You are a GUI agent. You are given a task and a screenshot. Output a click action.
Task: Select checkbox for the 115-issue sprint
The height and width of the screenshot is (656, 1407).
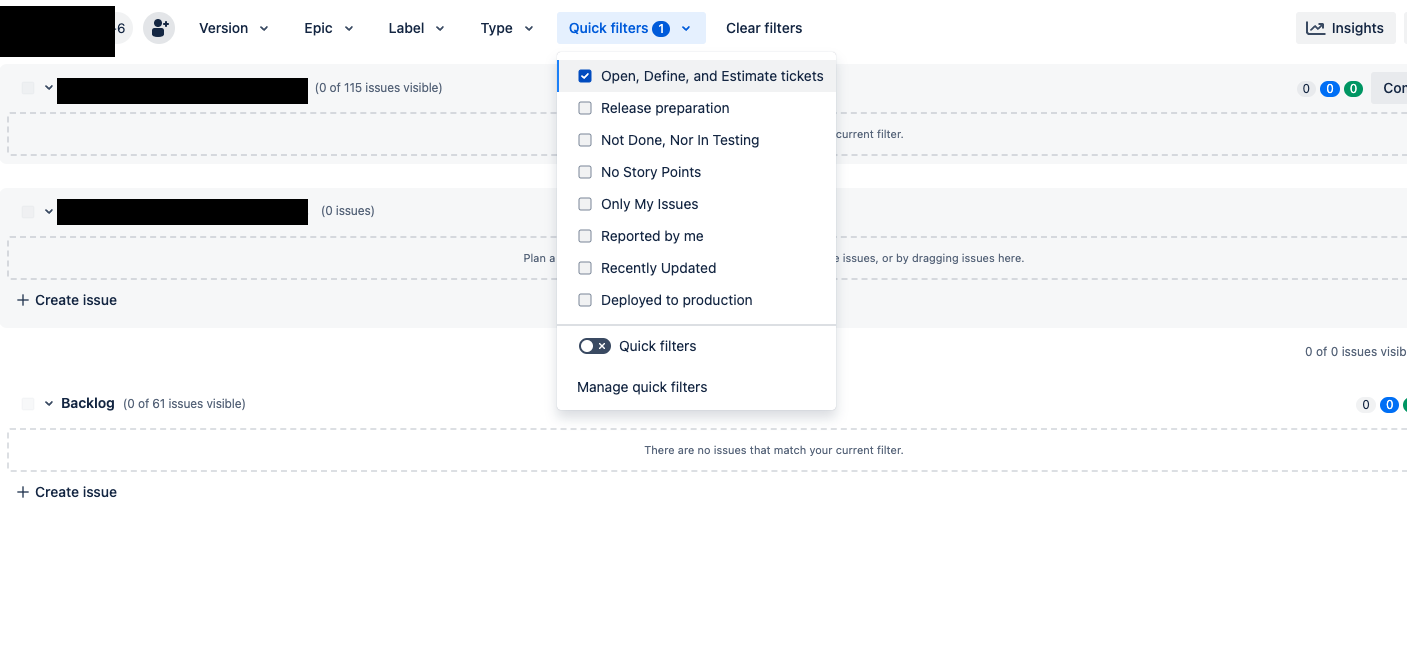coord(28,88)
